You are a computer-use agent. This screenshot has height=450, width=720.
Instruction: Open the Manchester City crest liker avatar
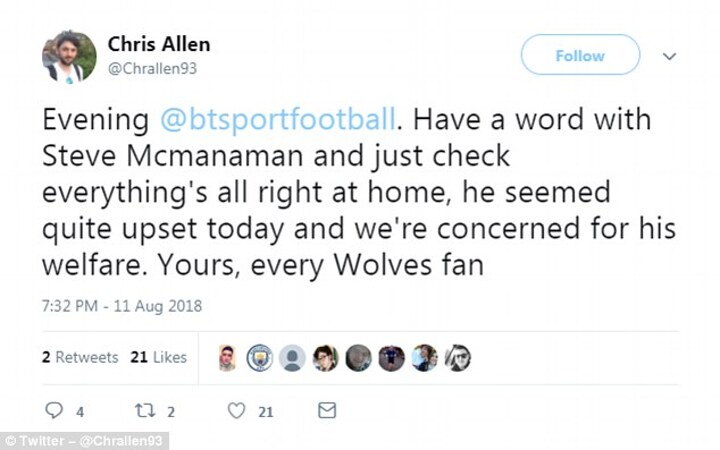(260, 358)
